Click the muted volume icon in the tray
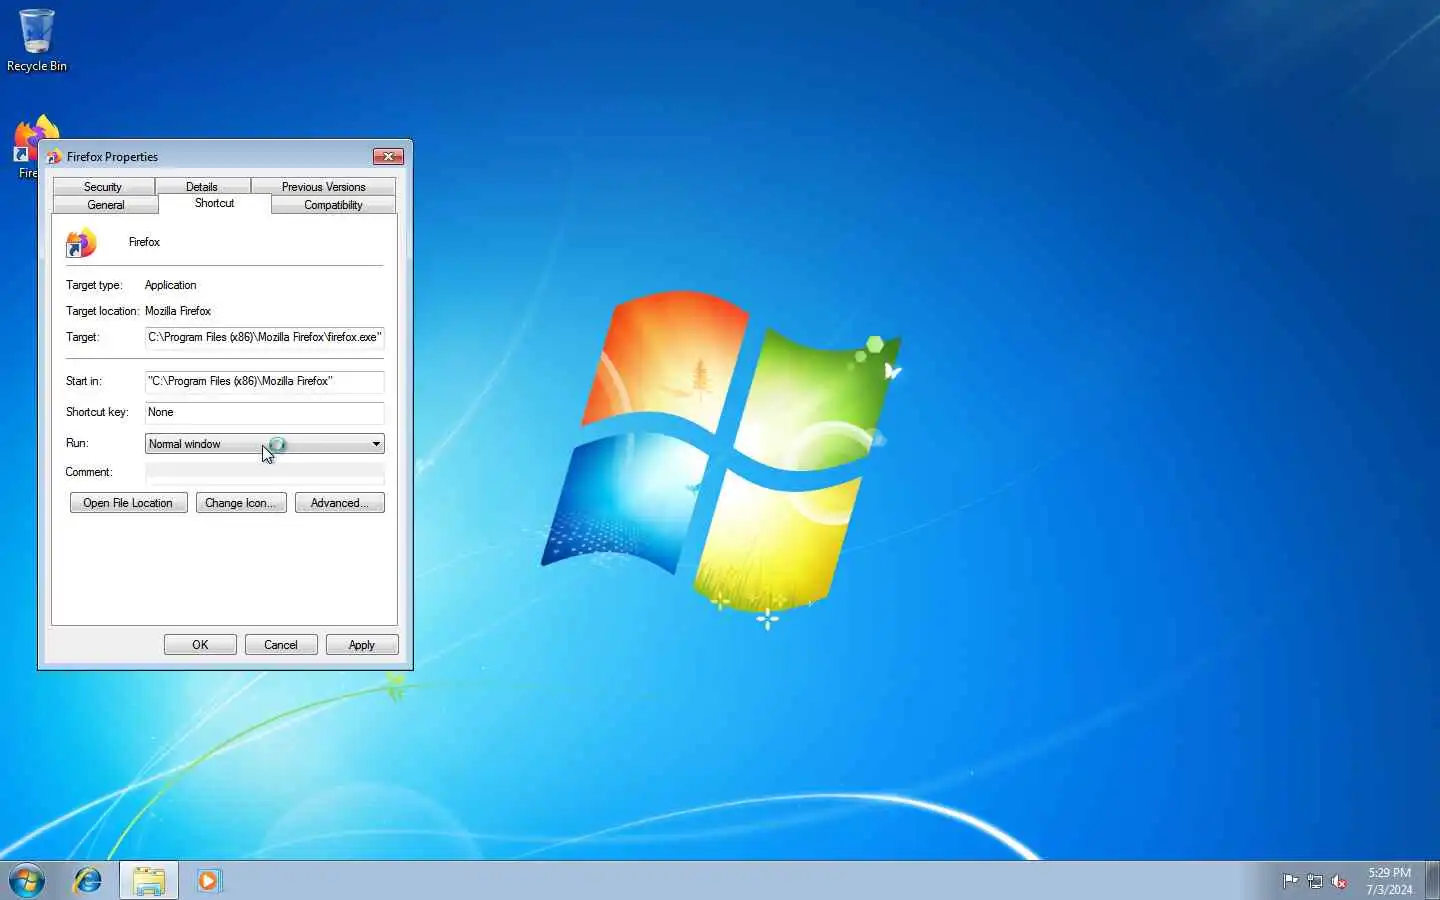 [1339, 881]
